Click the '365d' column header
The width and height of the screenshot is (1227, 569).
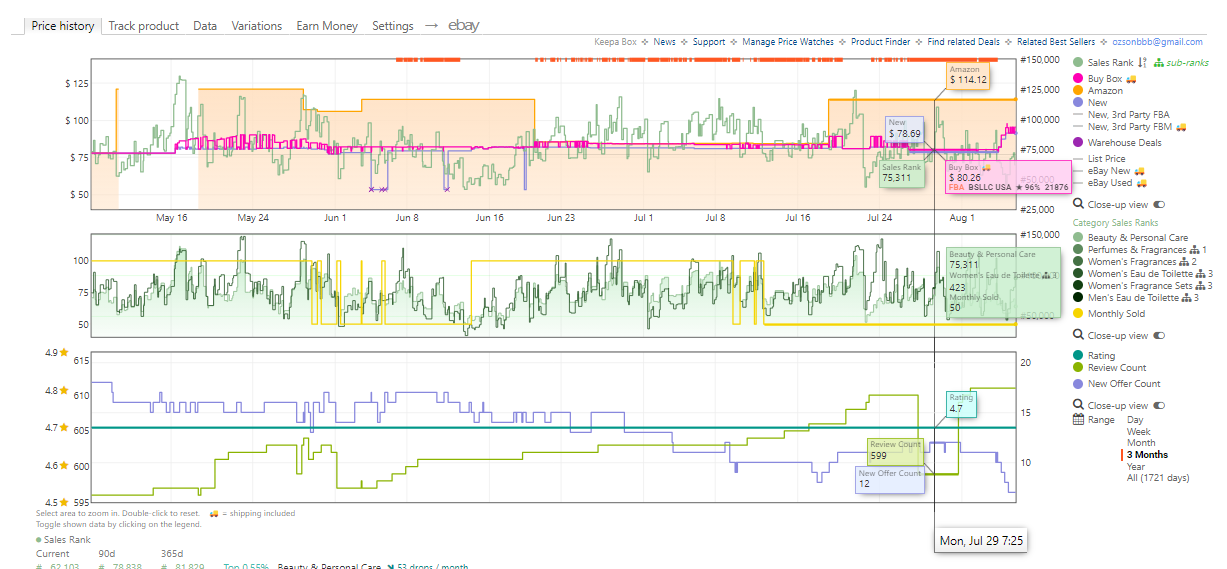173,553
